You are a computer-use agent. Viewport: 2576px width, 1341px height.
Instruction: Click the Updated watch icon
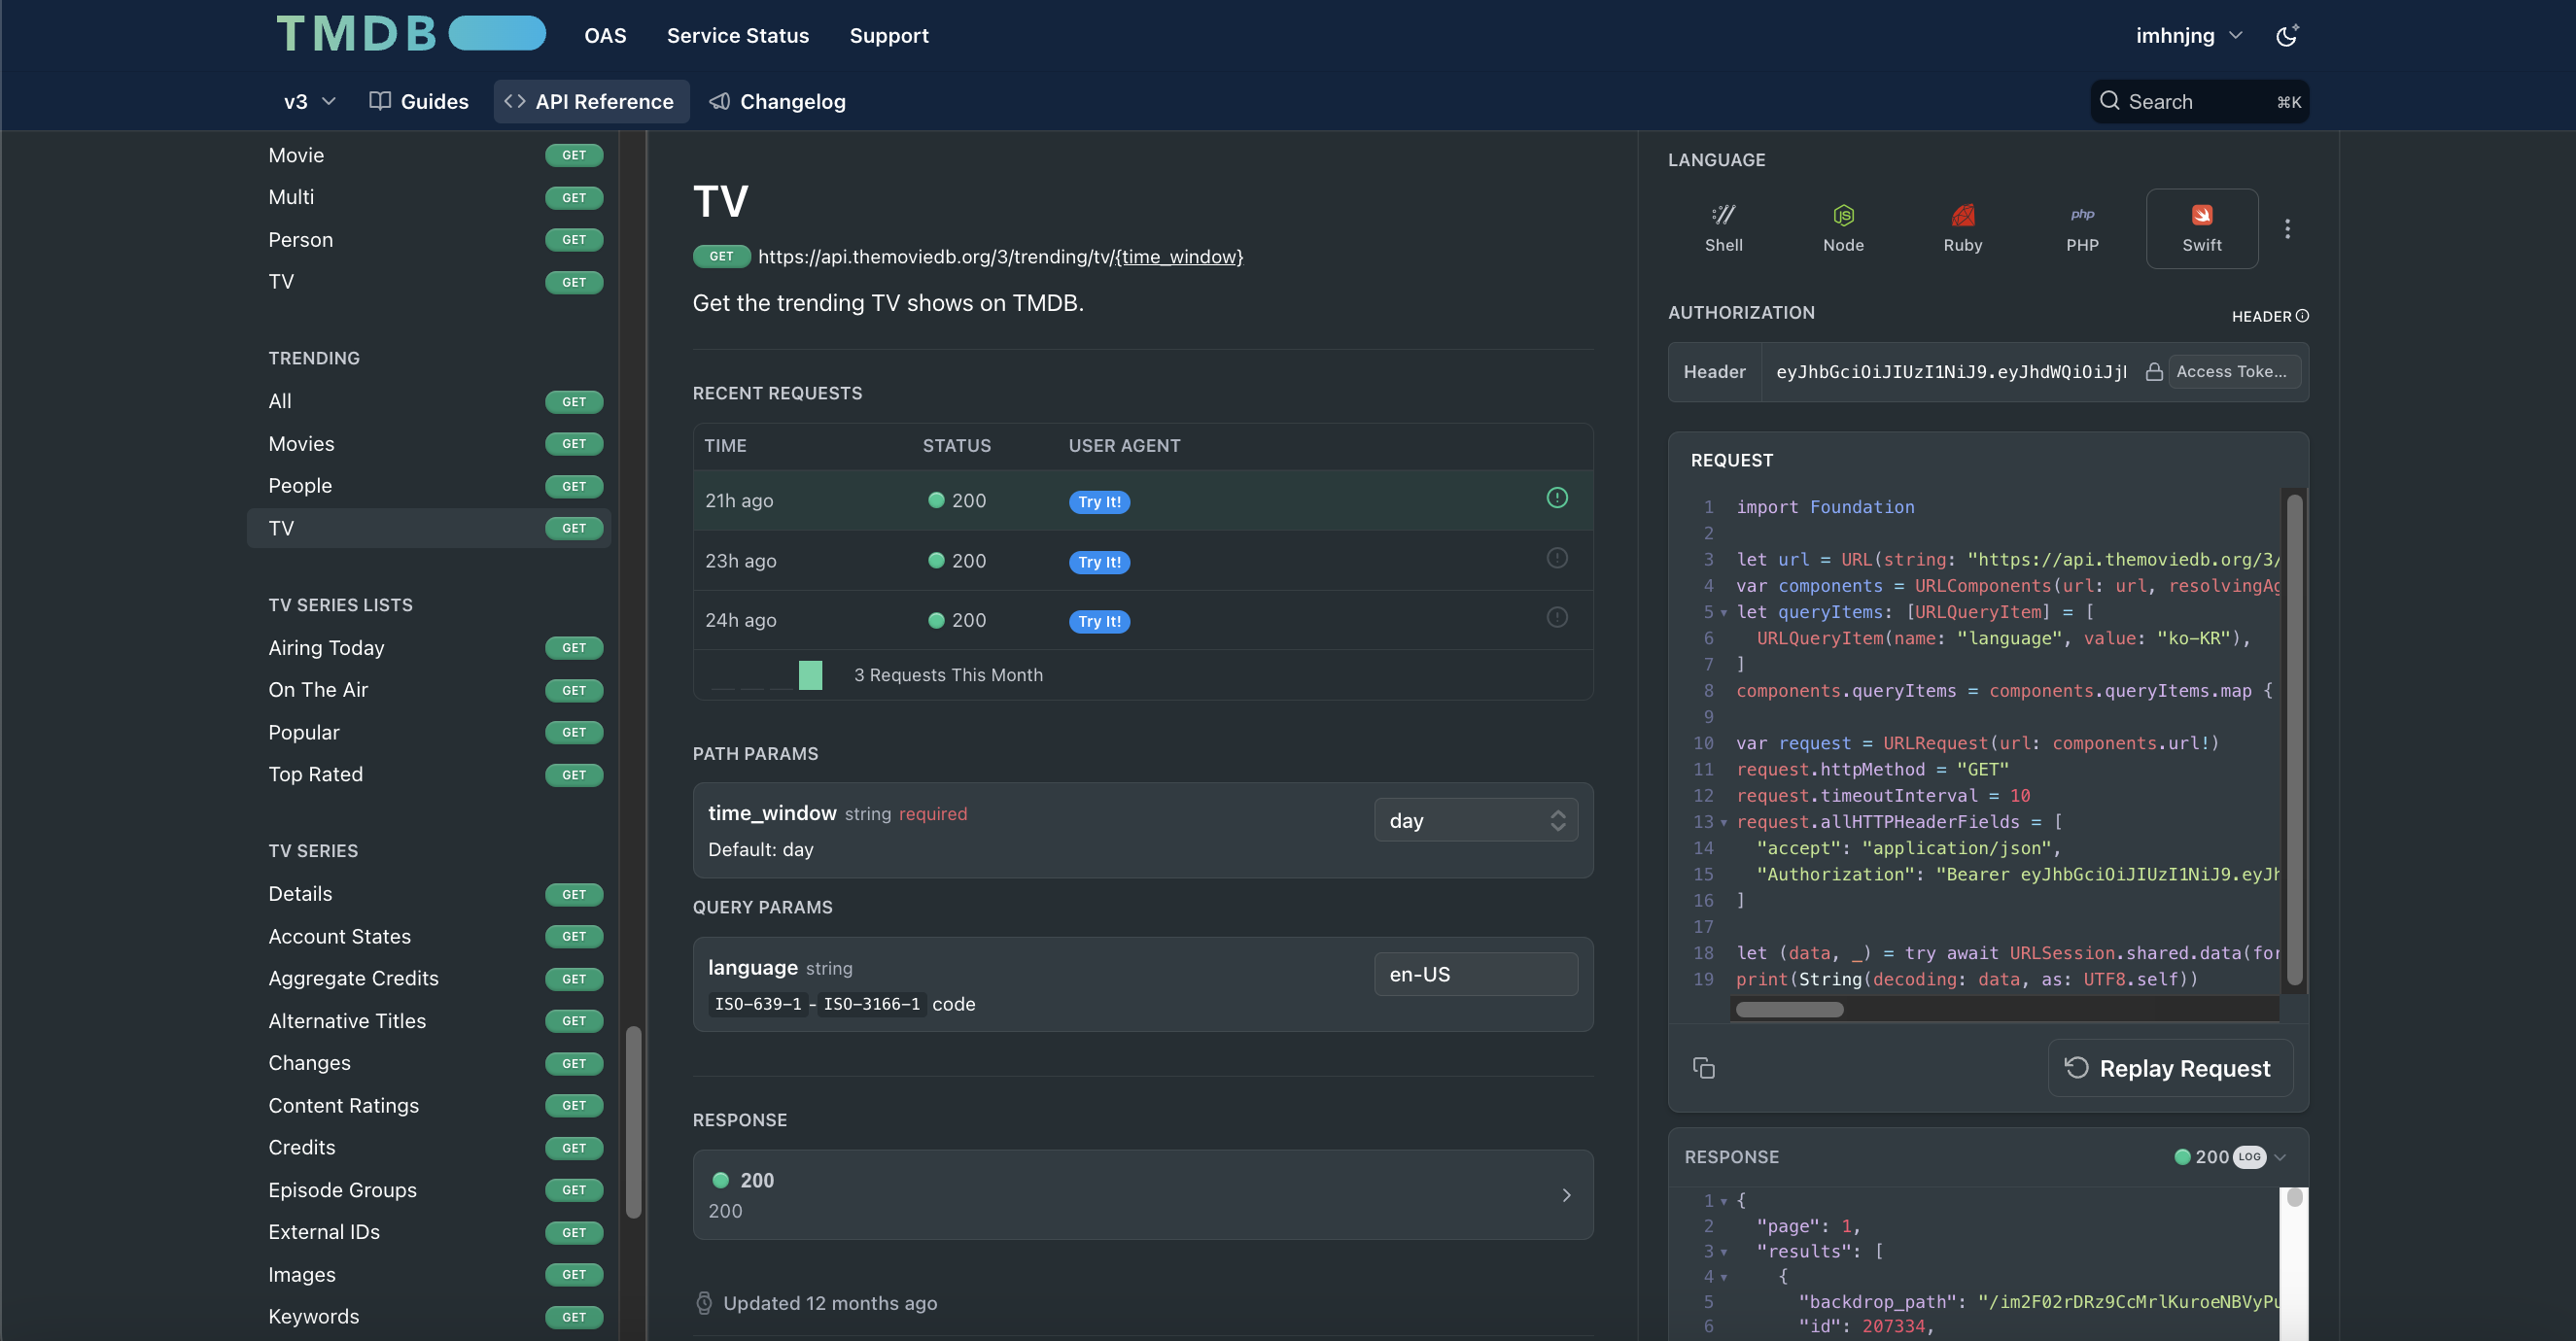coord(704,1303)
